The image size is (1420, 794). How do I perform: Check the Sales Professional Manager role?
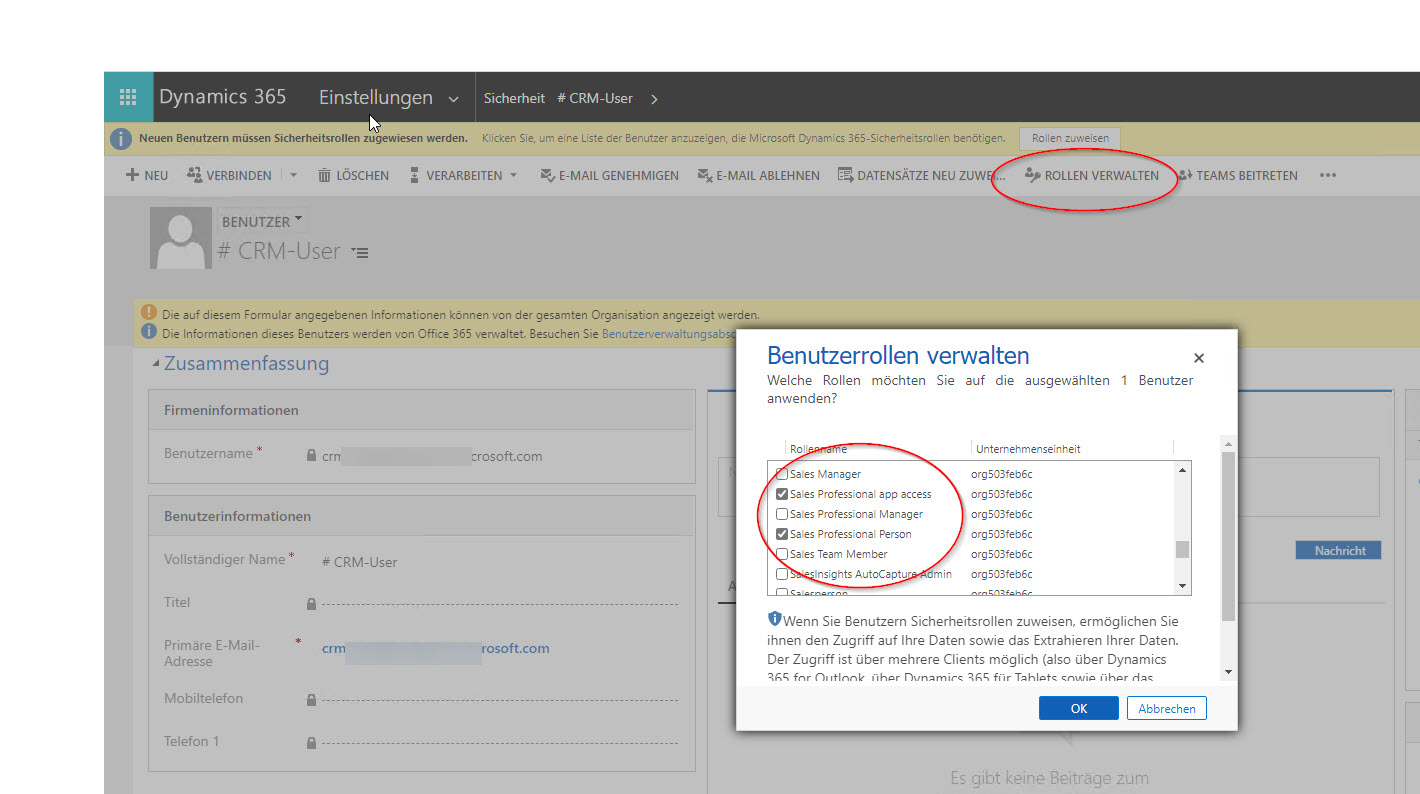[782, 514]
